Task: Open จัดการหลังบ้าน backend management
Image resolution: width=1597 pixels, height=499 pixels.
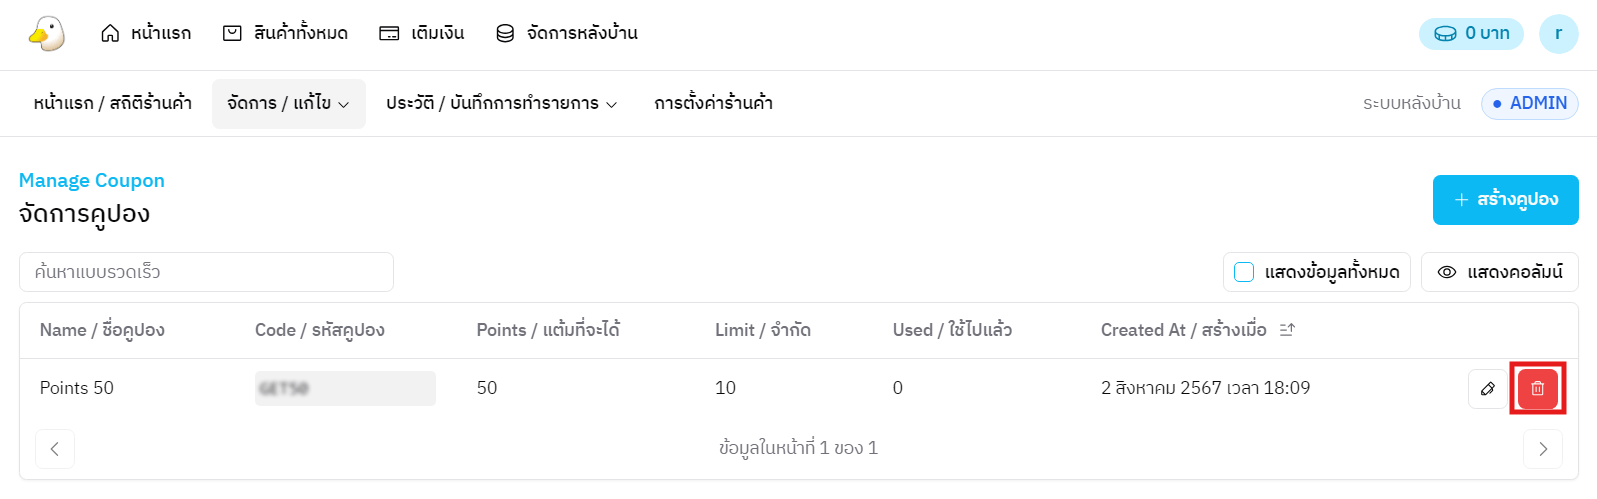Action: (x=567, y=34)
